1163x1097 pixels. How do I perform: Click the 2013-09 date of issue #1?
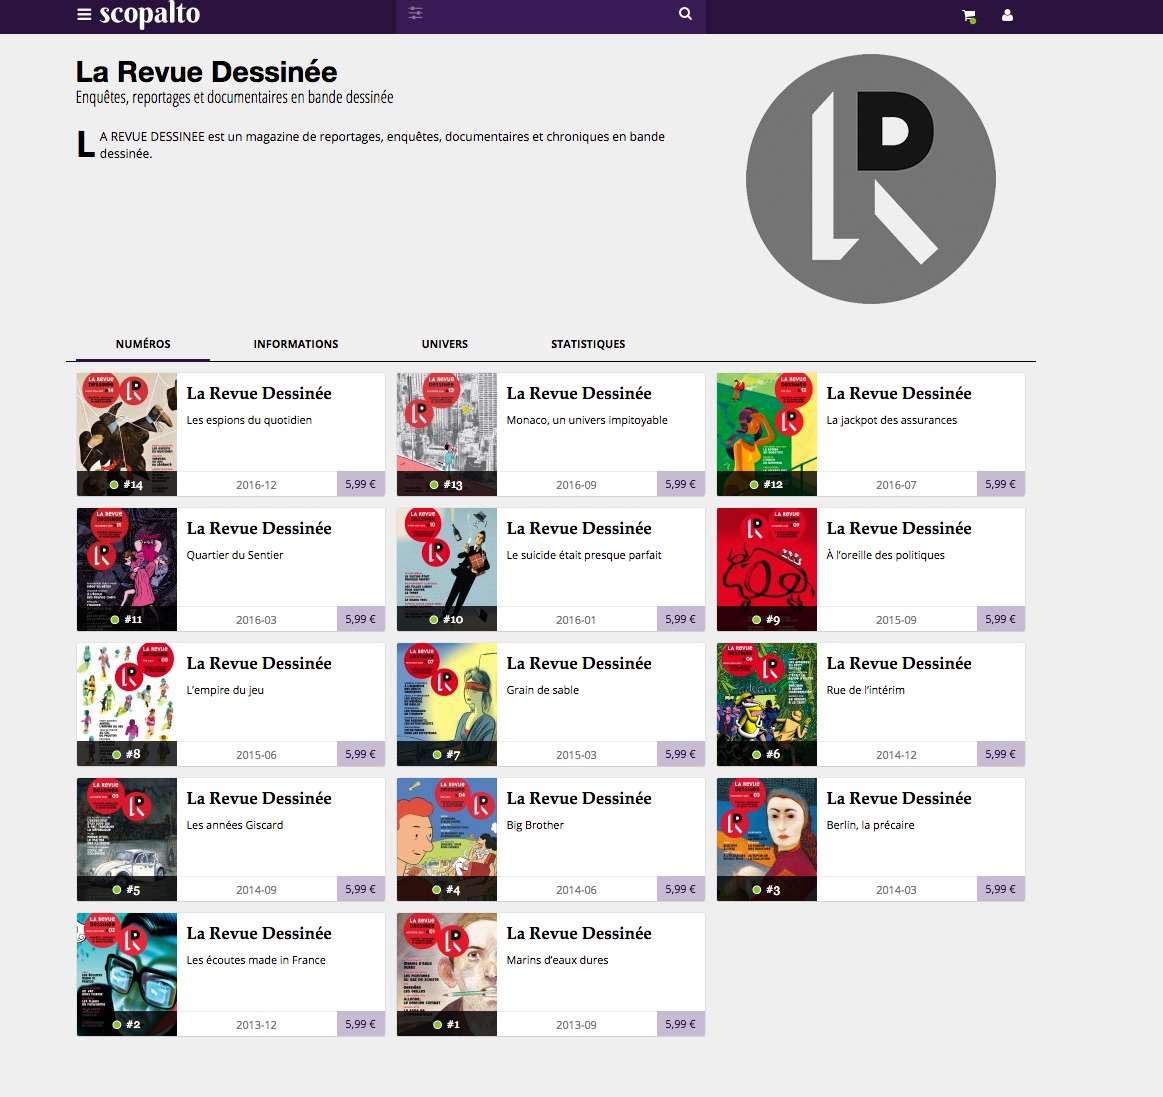tap(576, 1025)
